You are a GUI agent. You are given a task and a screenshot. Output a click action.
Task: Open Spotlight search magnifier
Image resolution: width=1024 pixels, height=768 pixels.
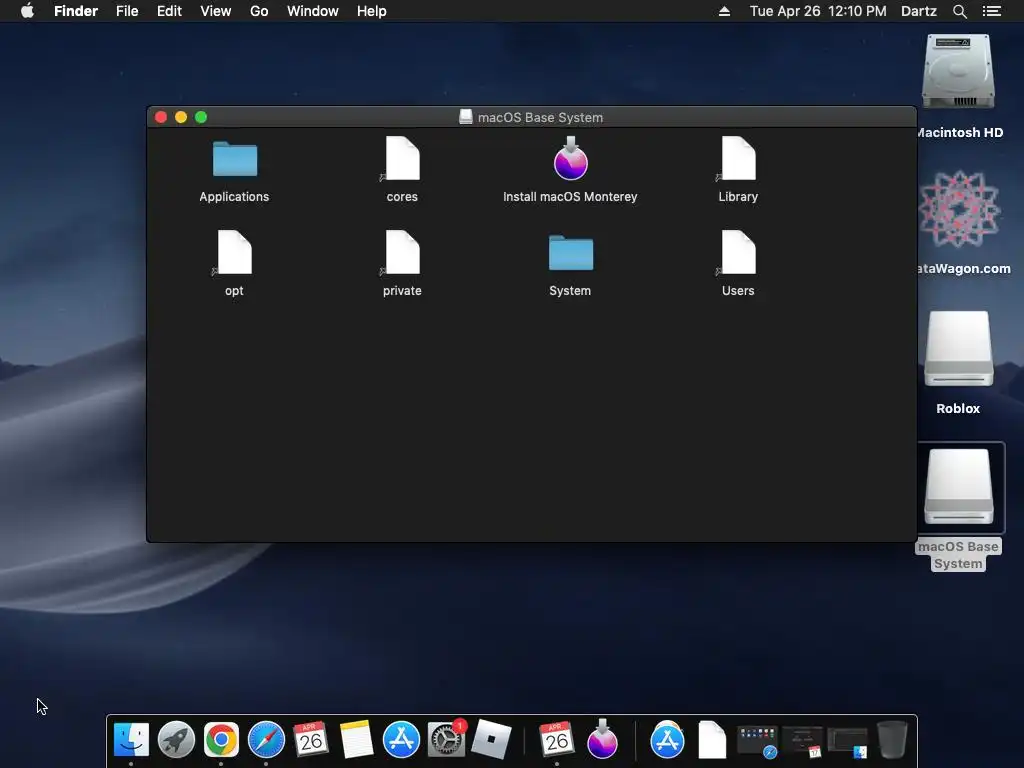click(959, 11)
